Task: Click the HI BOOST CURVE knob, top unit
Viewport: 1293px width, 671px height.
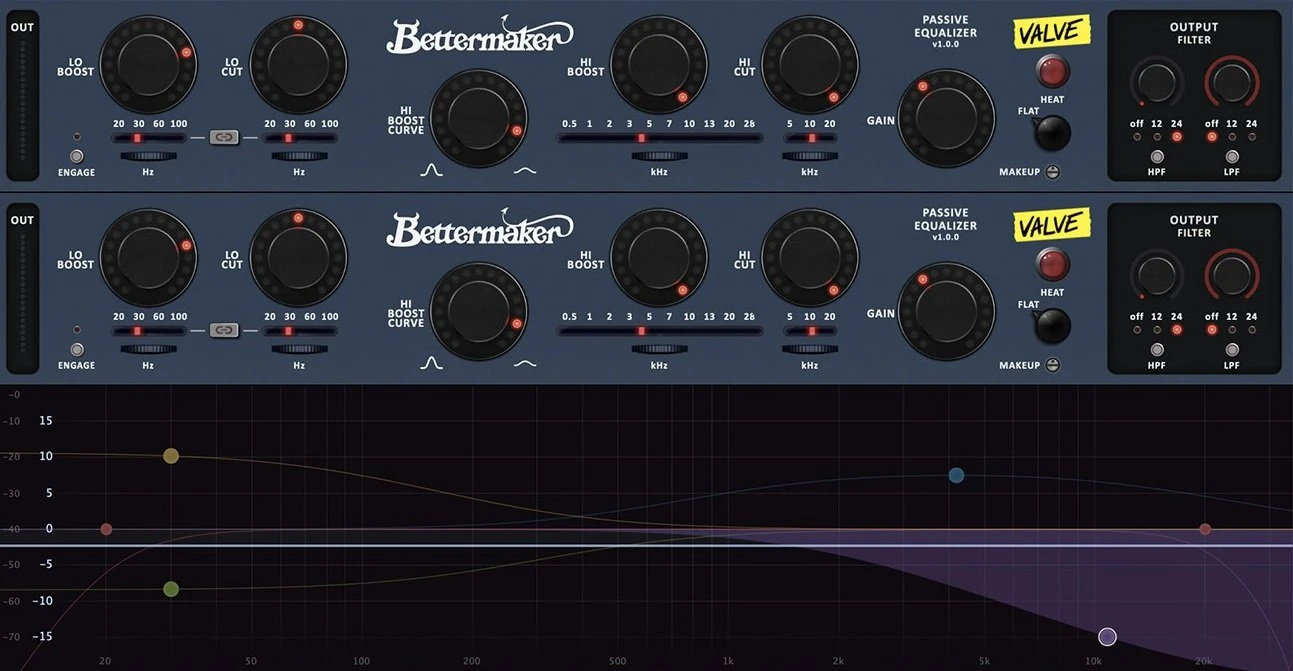Action: tap(479, 118)
